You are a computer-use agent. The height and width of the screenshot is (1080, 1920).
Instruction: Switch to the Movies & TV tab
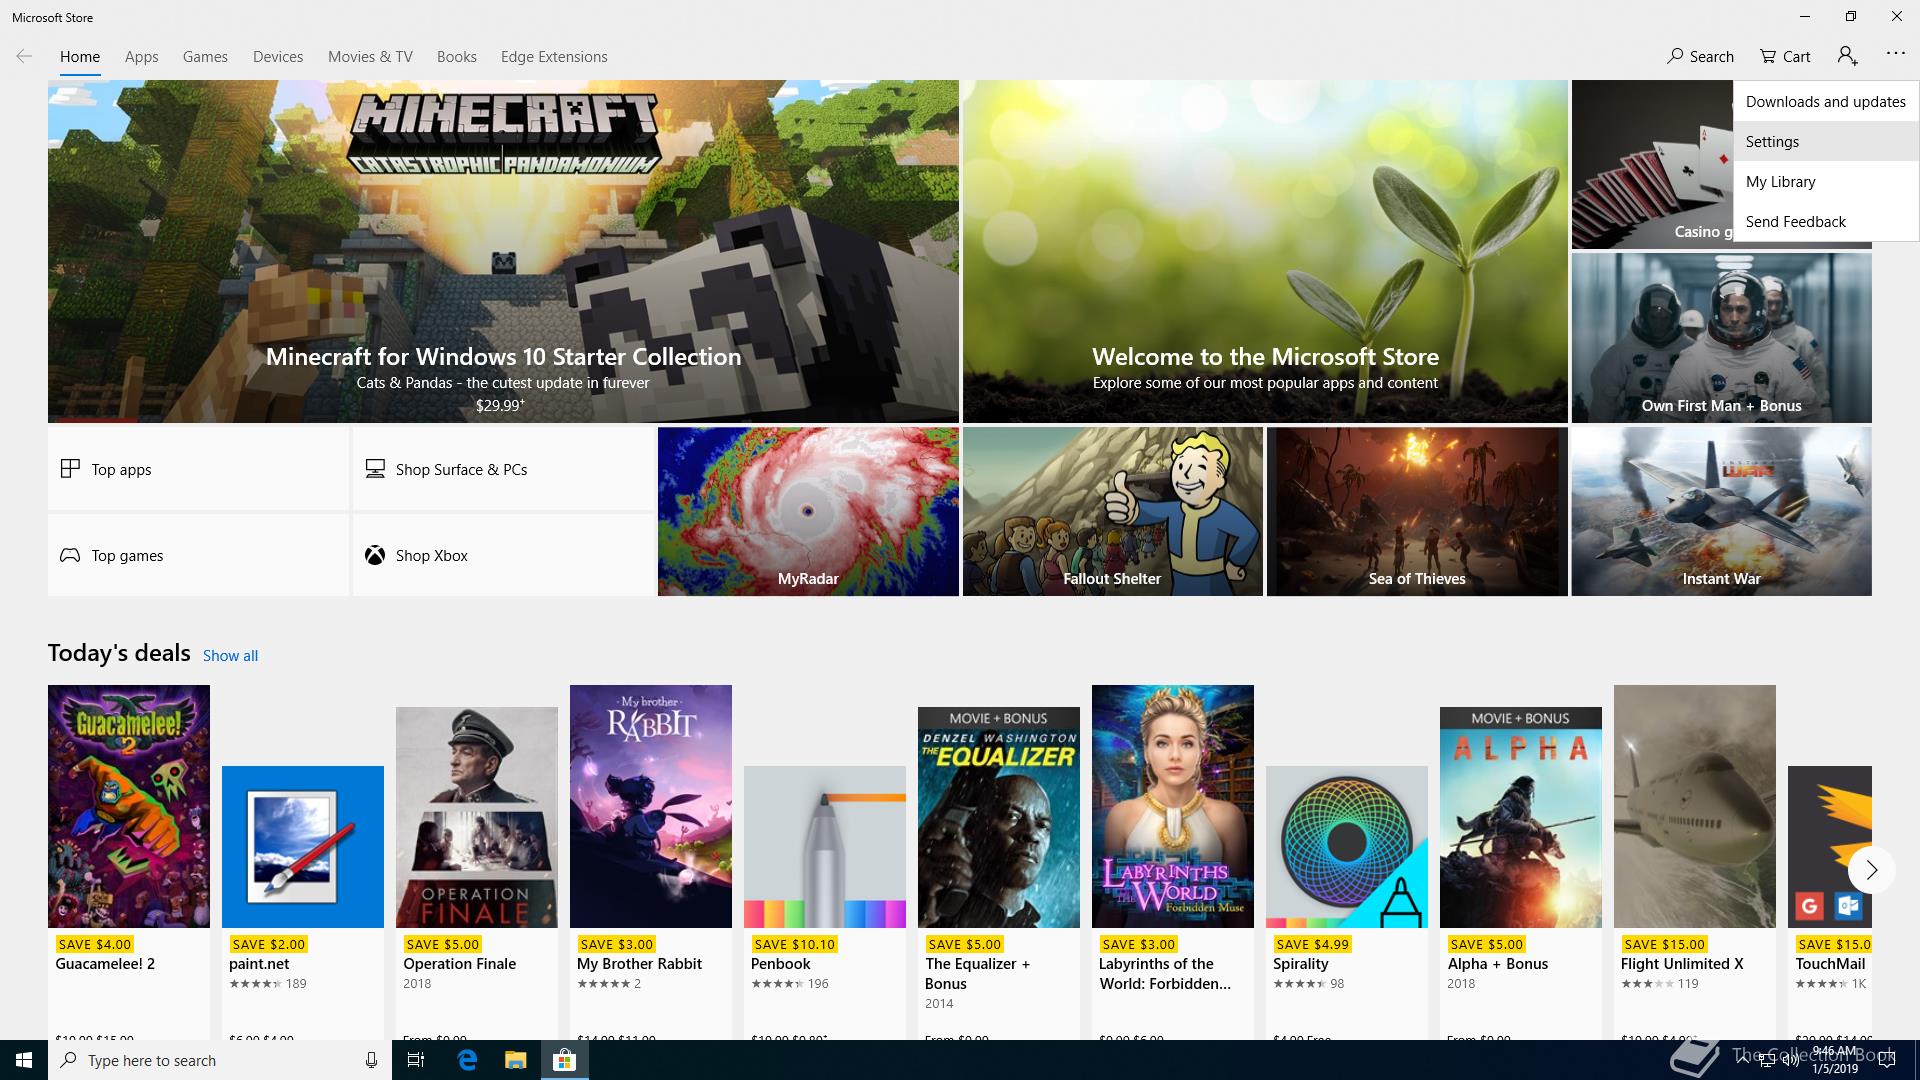point(370,56)
